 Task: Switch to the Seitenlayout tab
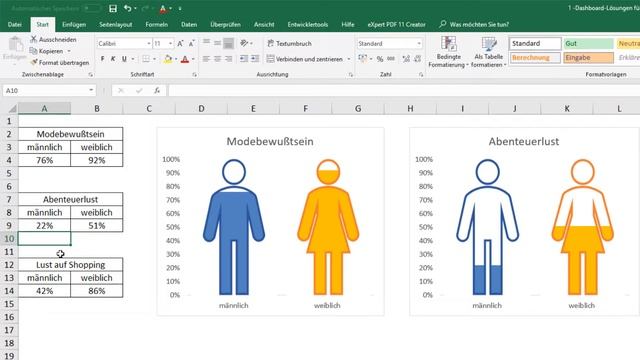point(116,24)
